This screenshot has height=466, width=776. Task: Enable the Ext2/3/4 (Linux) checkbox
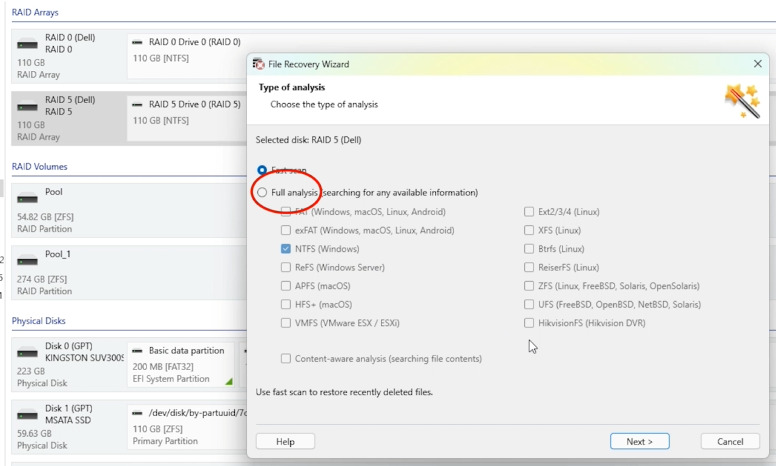pos(529,212)
